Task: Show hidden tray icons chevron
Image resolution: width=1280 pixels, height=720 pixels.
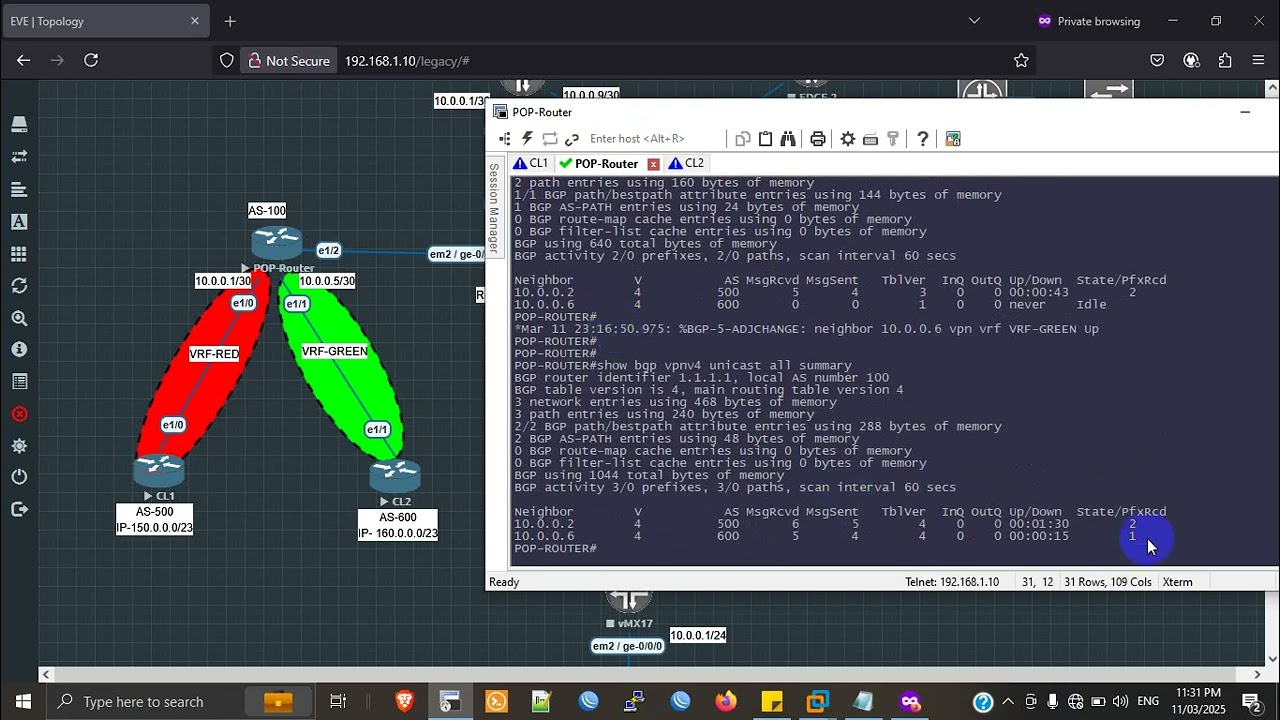Action: tap(1007, 702)
